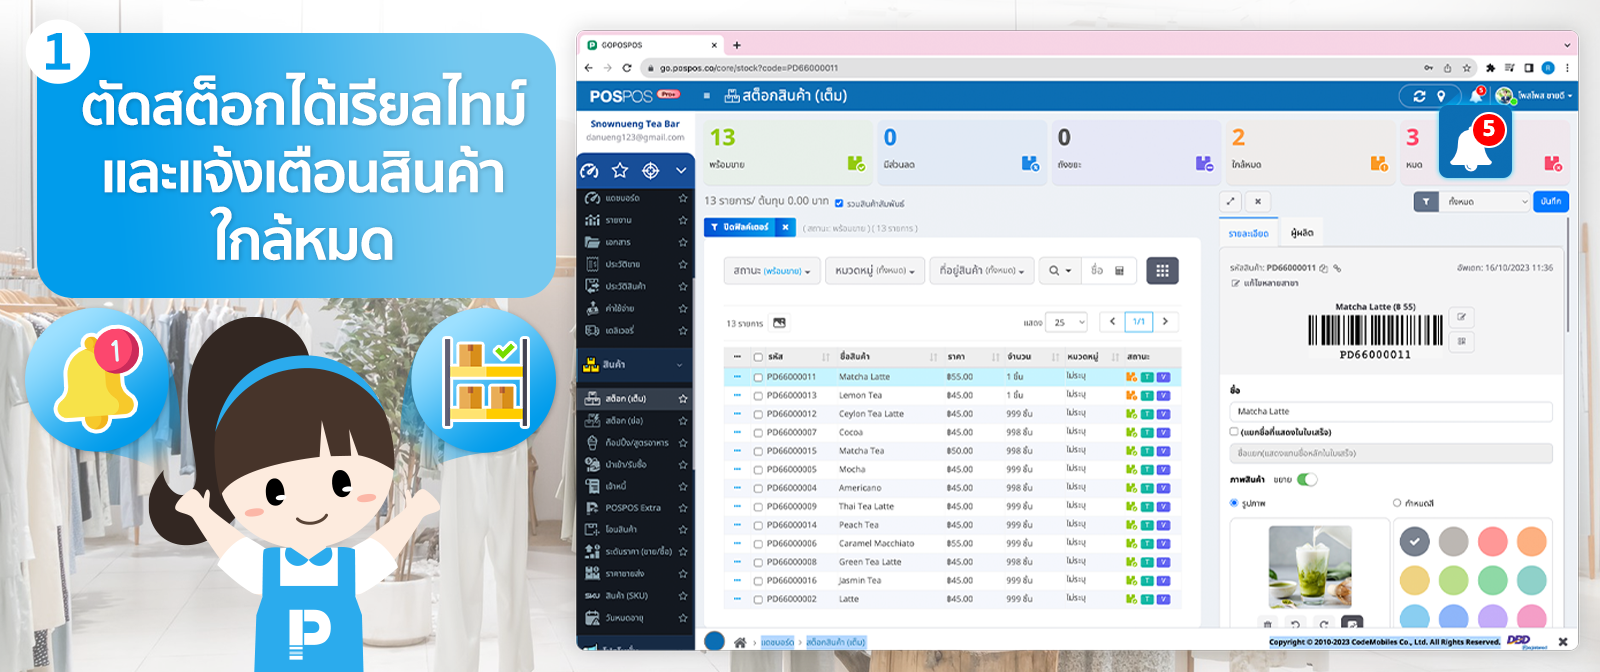Image resolution: width=1600 pixels, height=672 pixels.
Task: Uncheck the รวมสินค้าสัมพันธ์ checkbox
Action: pyautogui.click(x=839, y=204)
